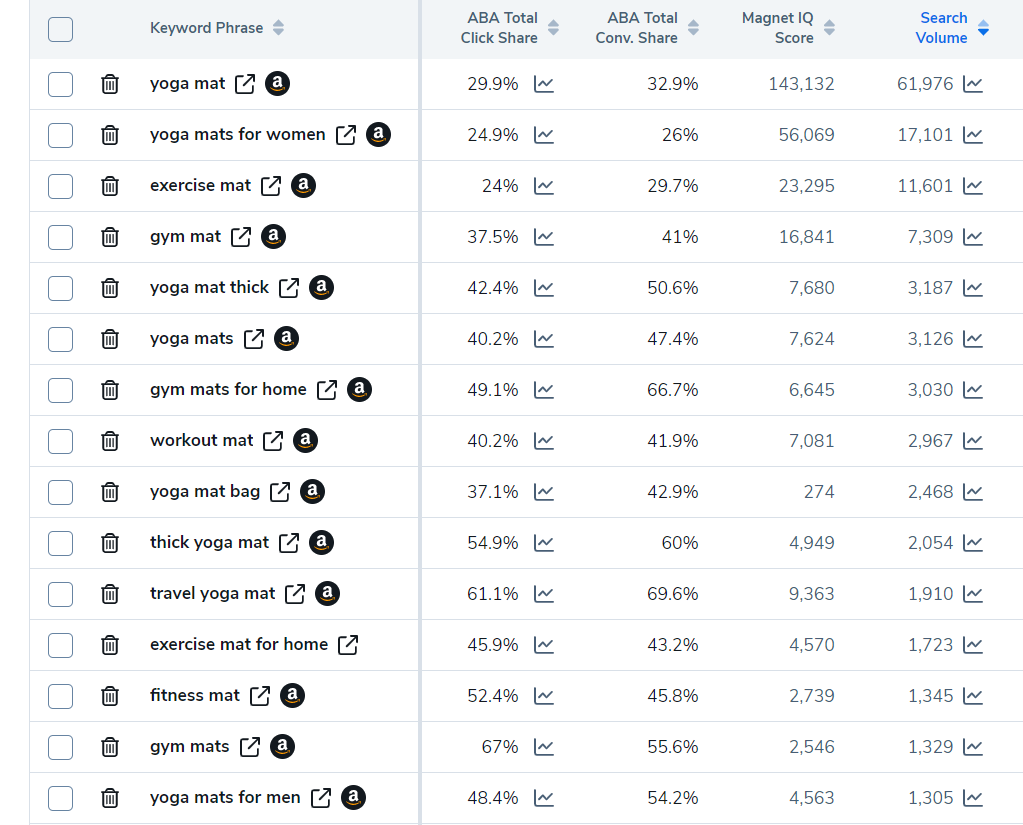Select the "workout mat" row checkbox
The width and height of the screenshot is (1023, 825).
[61, 441]
